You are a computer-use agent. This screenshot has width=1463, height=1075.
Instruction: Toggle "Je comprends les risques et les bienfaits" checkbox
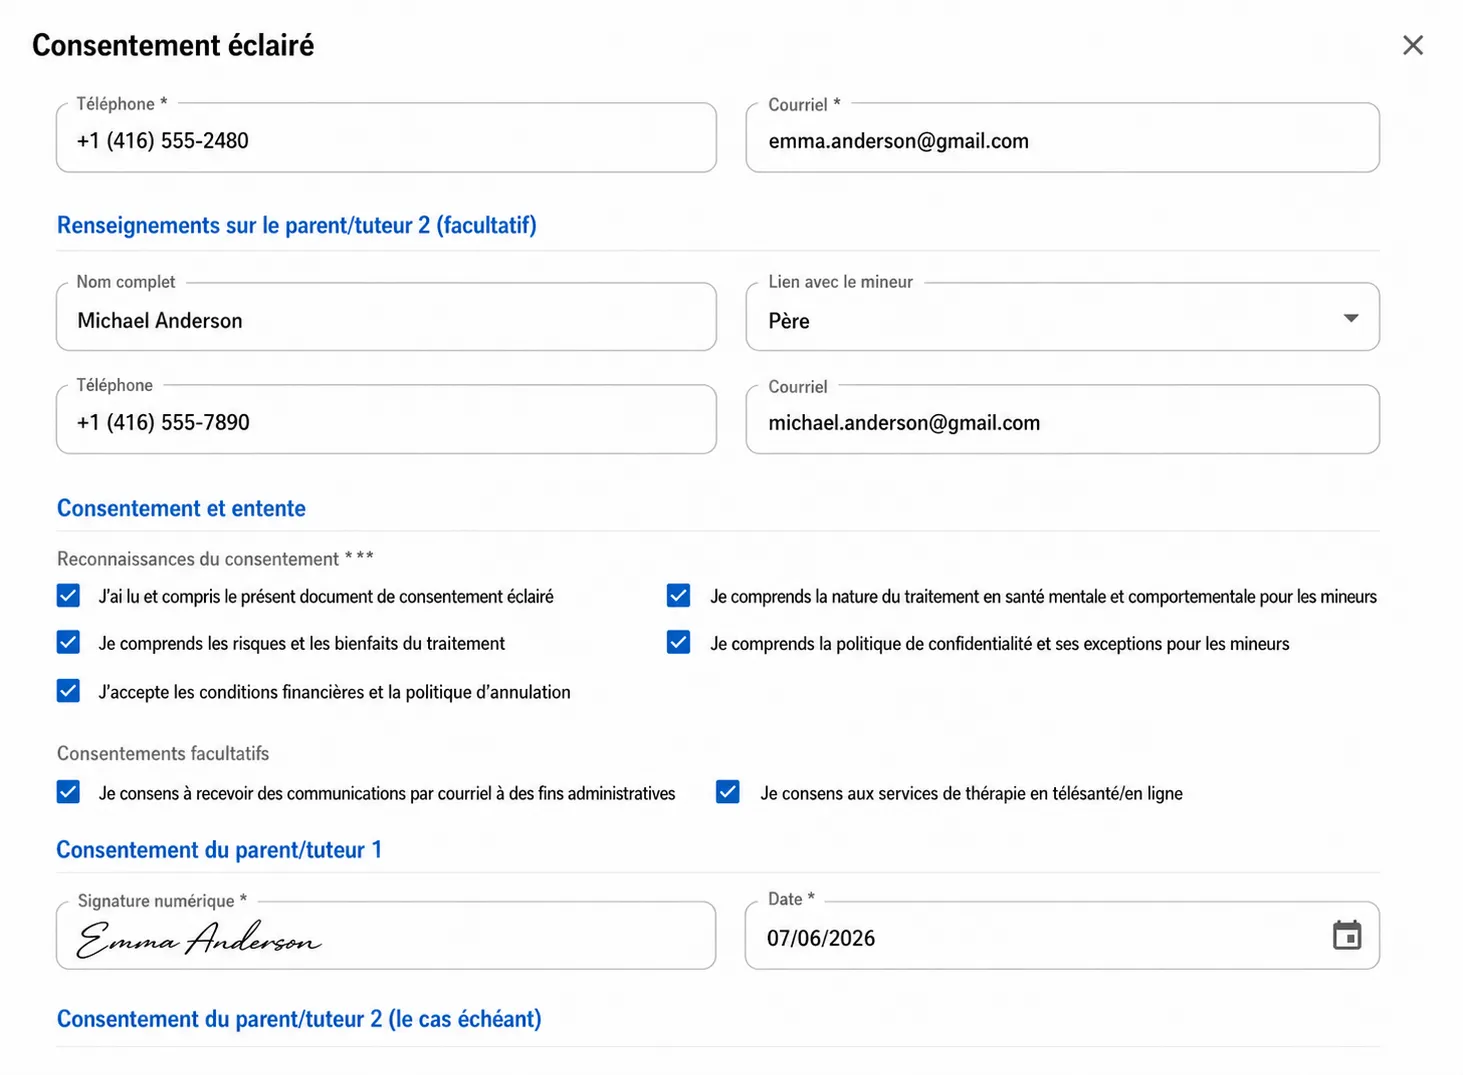(68, 642)
